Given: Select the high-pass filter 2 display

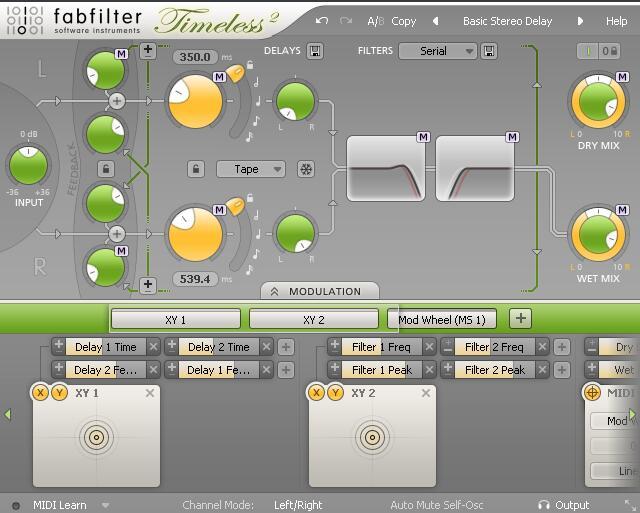Looking at the screenshot, I should pyautogui.click(x=475, y=169).
